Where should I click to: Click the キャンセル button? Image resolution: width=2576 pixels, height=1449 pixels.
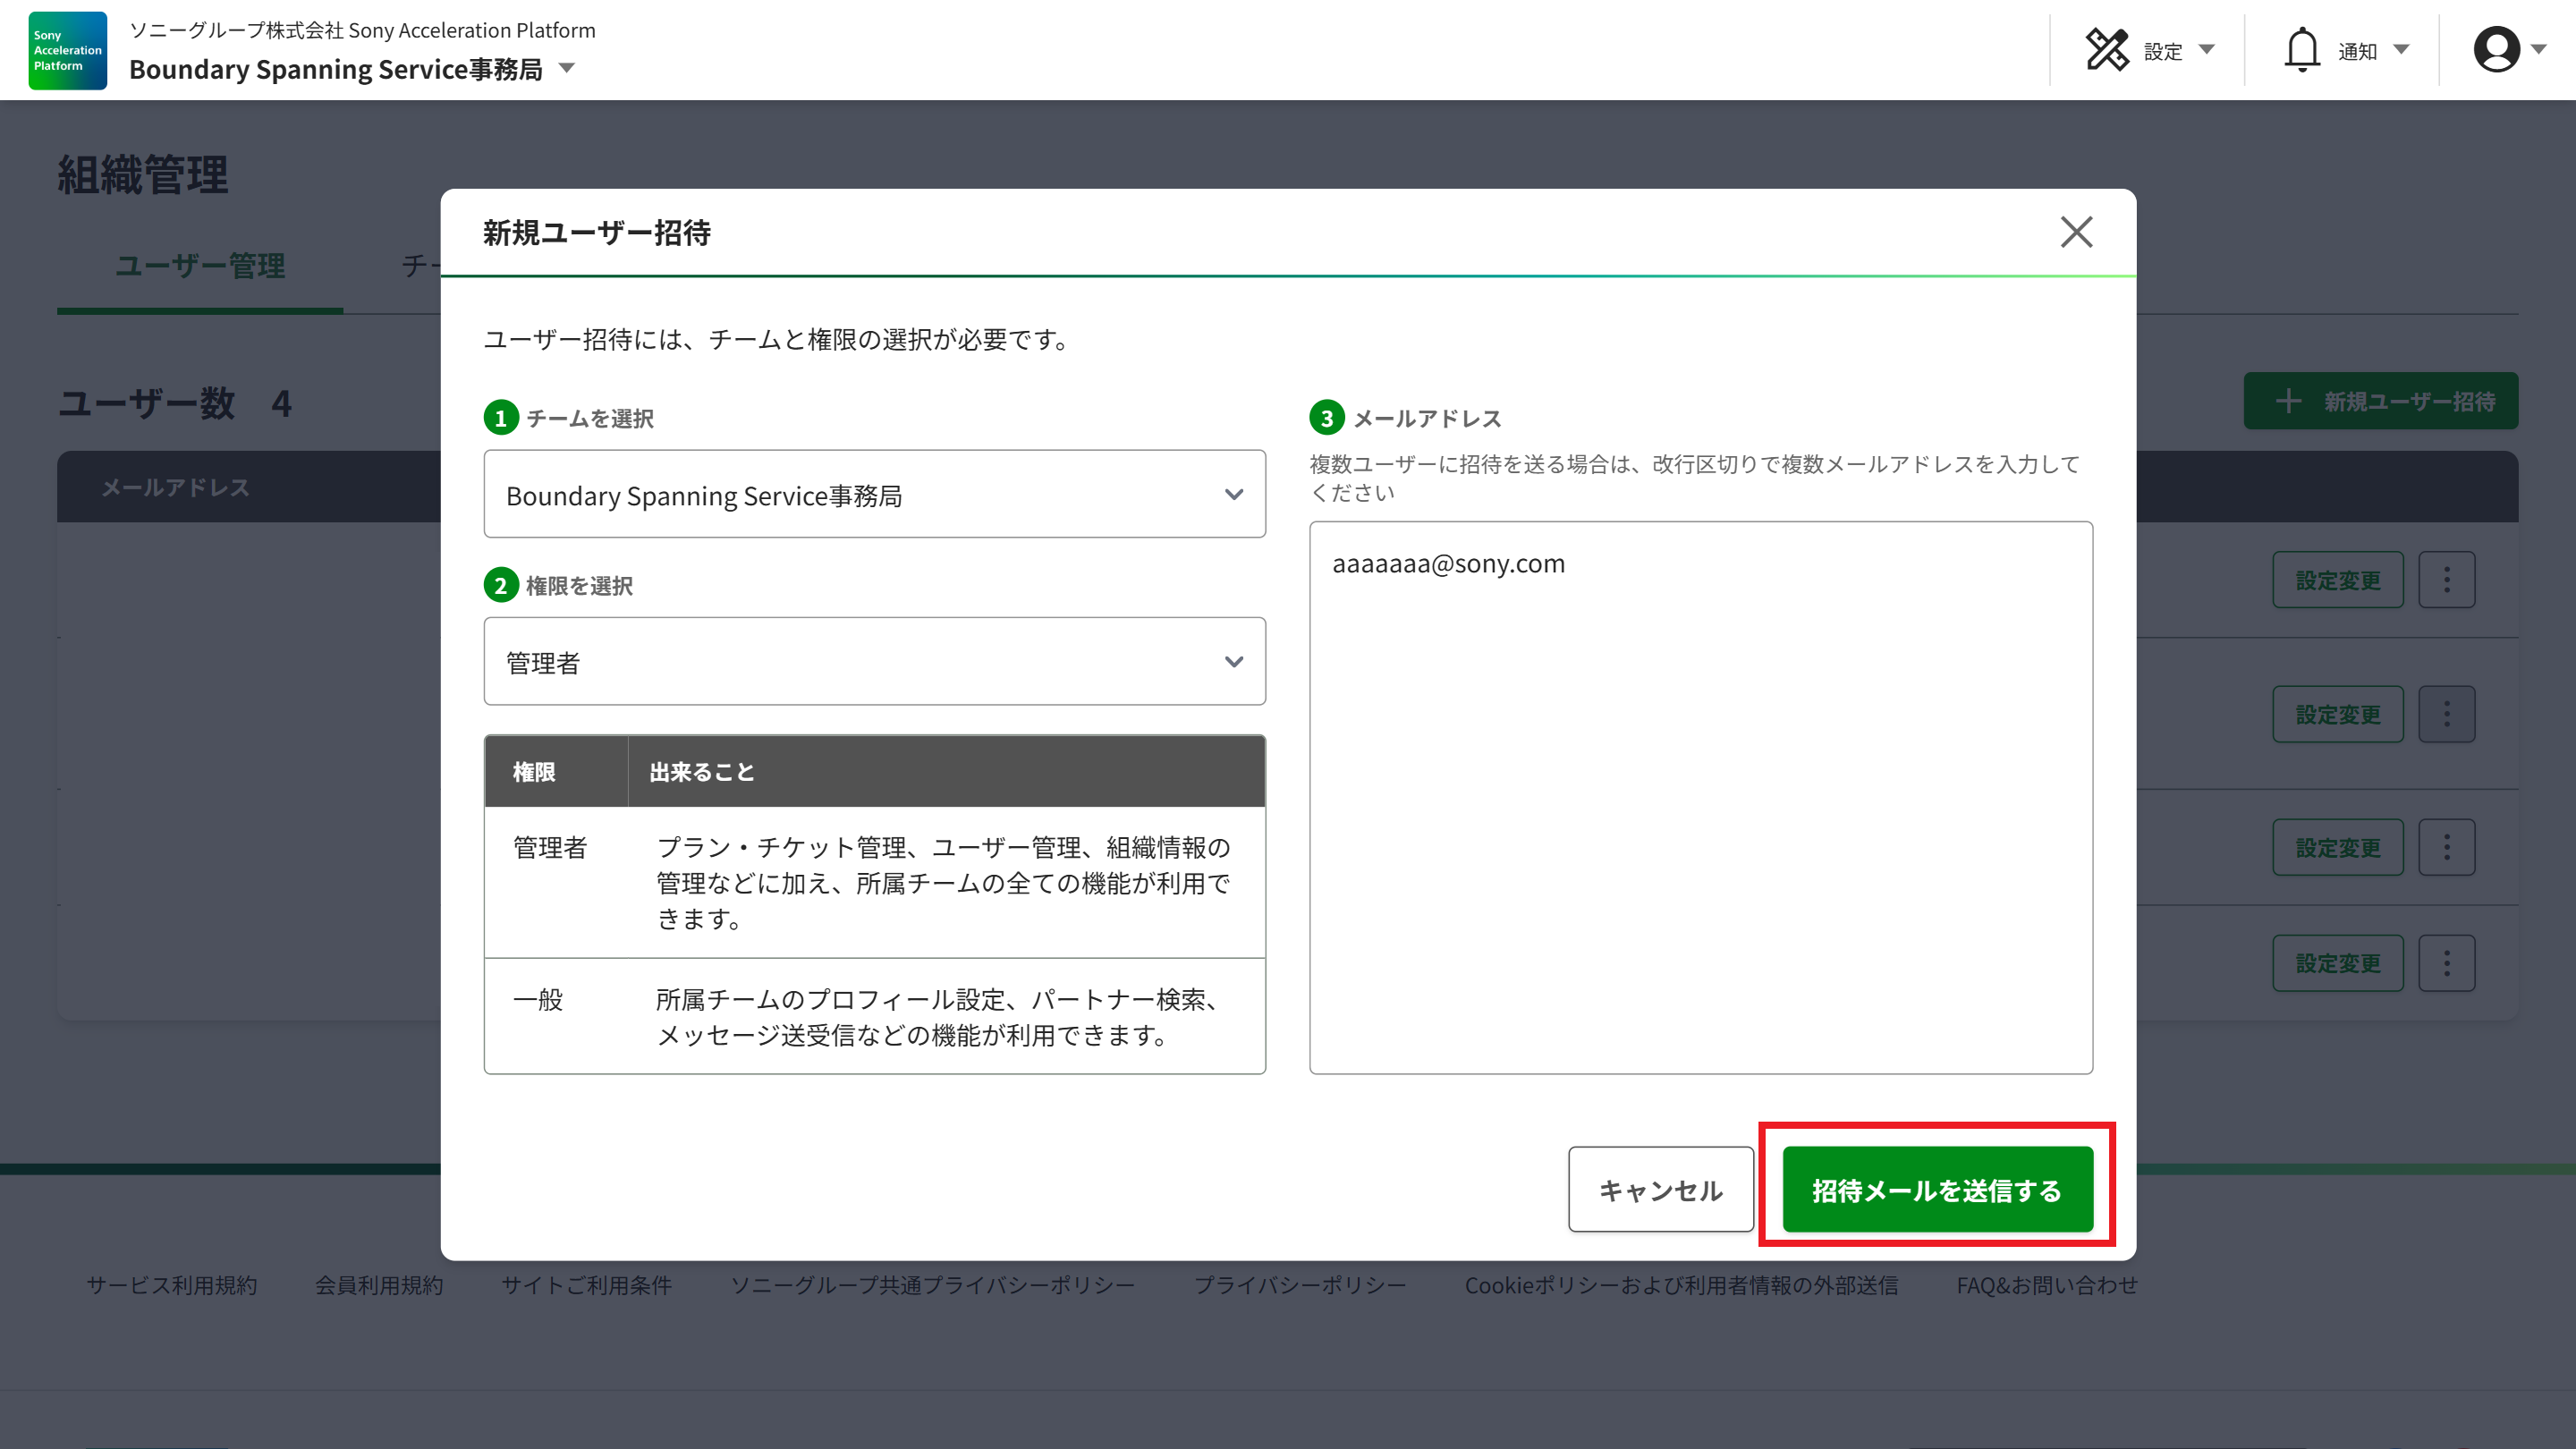pyautogui.click(x=1660, y=1189)
